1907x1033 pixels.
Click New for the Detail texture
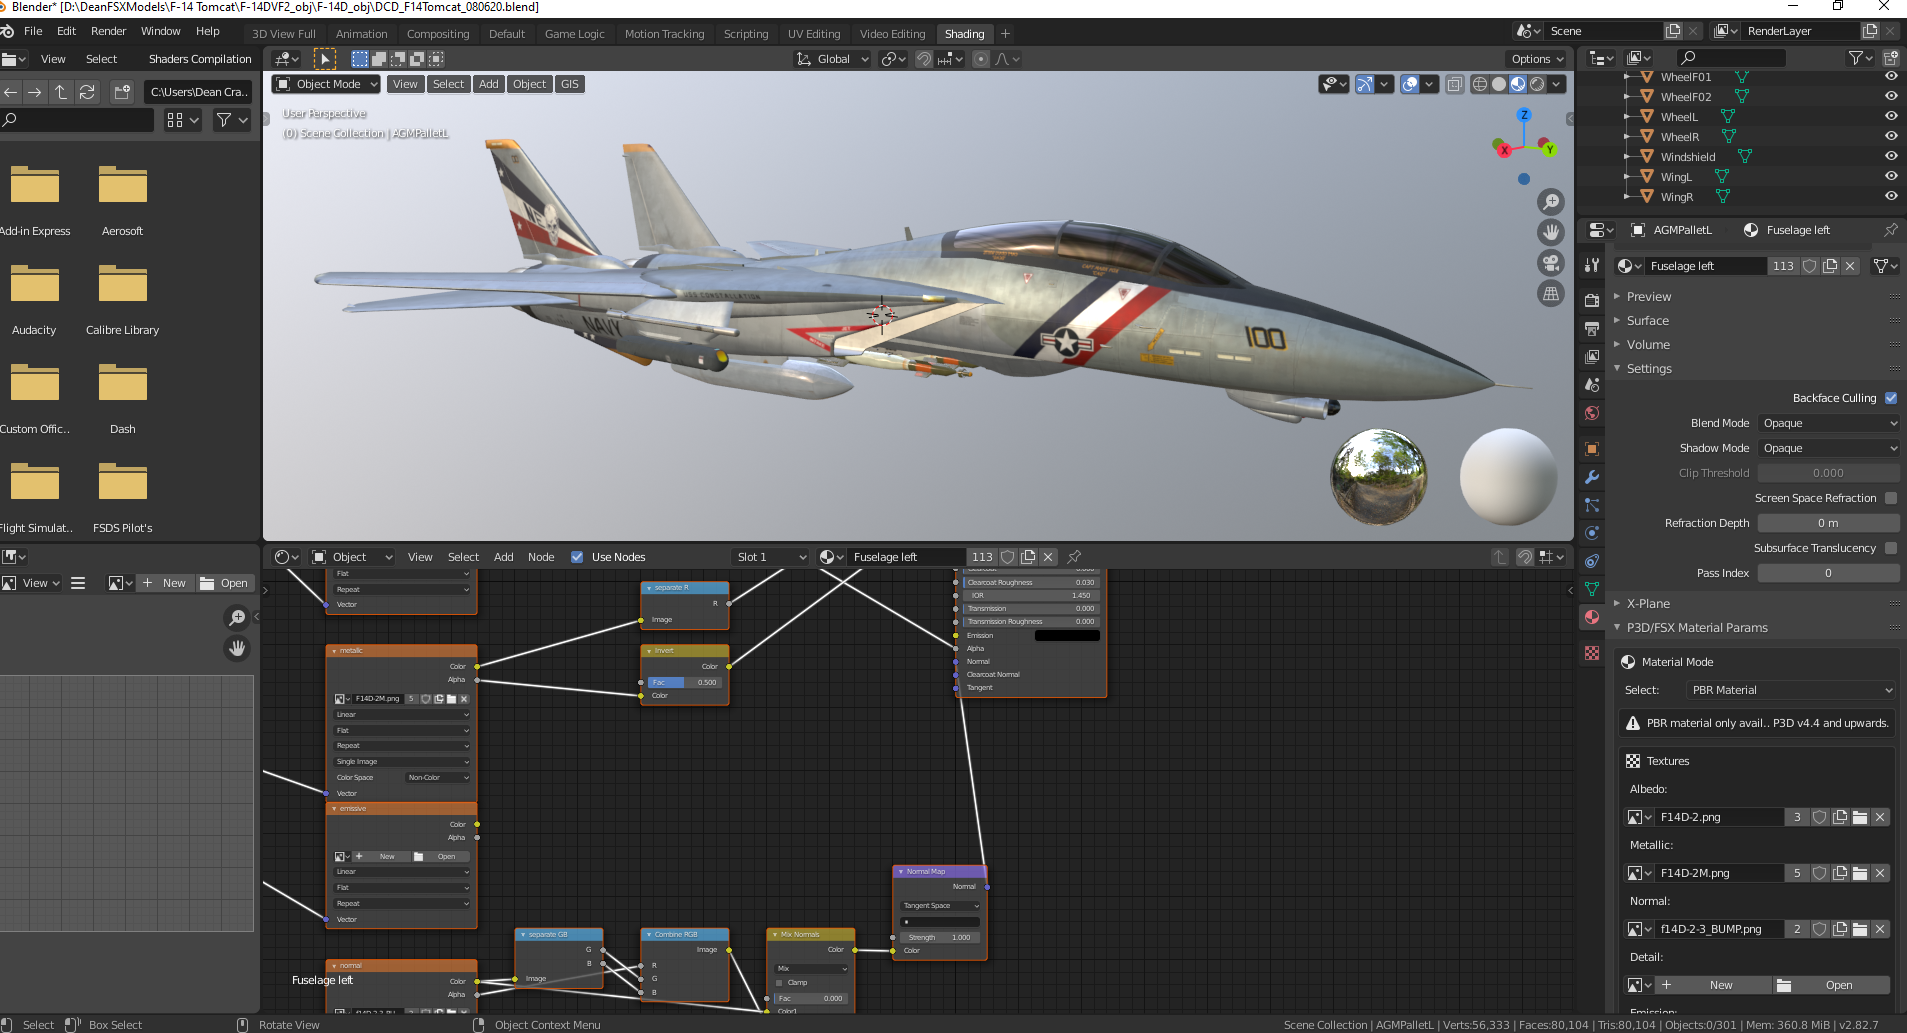click(x=1713, y=985)
